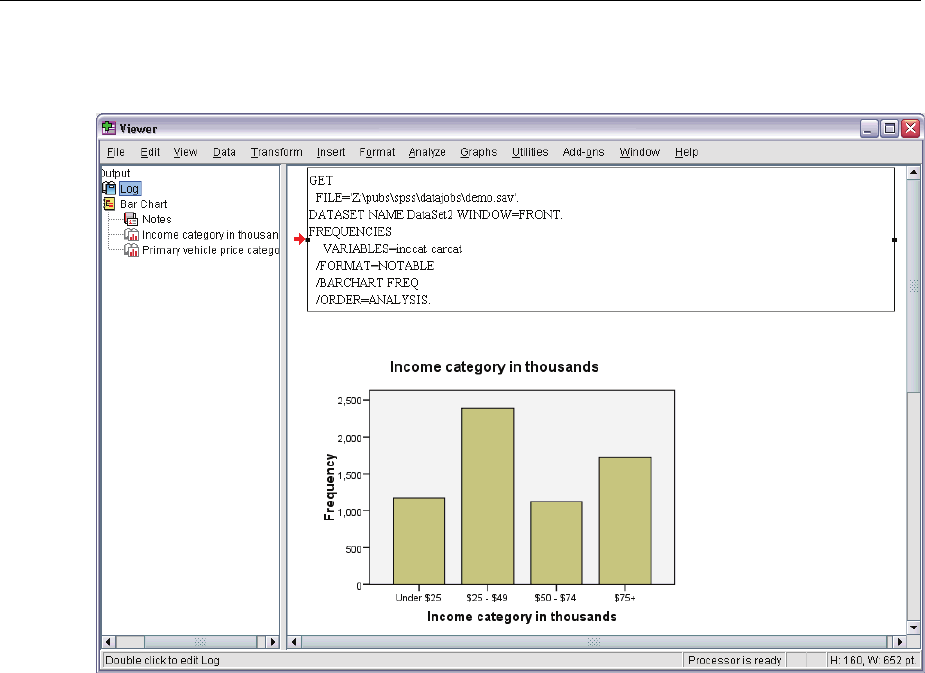Click the Processor is ready status area
Image resolution: width=925 pixels, height=673 pixels.
pyautogui.click(x=734, y=660)
